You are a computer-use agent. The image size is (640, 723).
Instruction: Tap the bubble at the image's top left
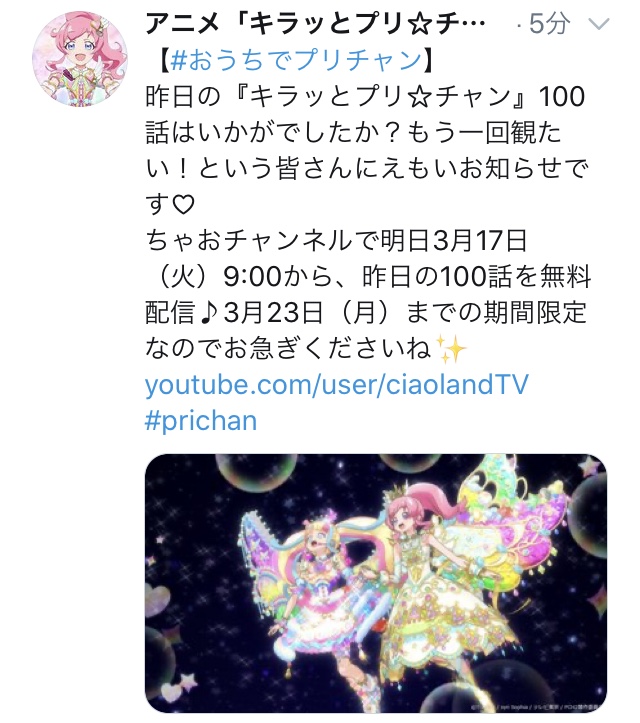pyautogui.click(x=255, y=475)
